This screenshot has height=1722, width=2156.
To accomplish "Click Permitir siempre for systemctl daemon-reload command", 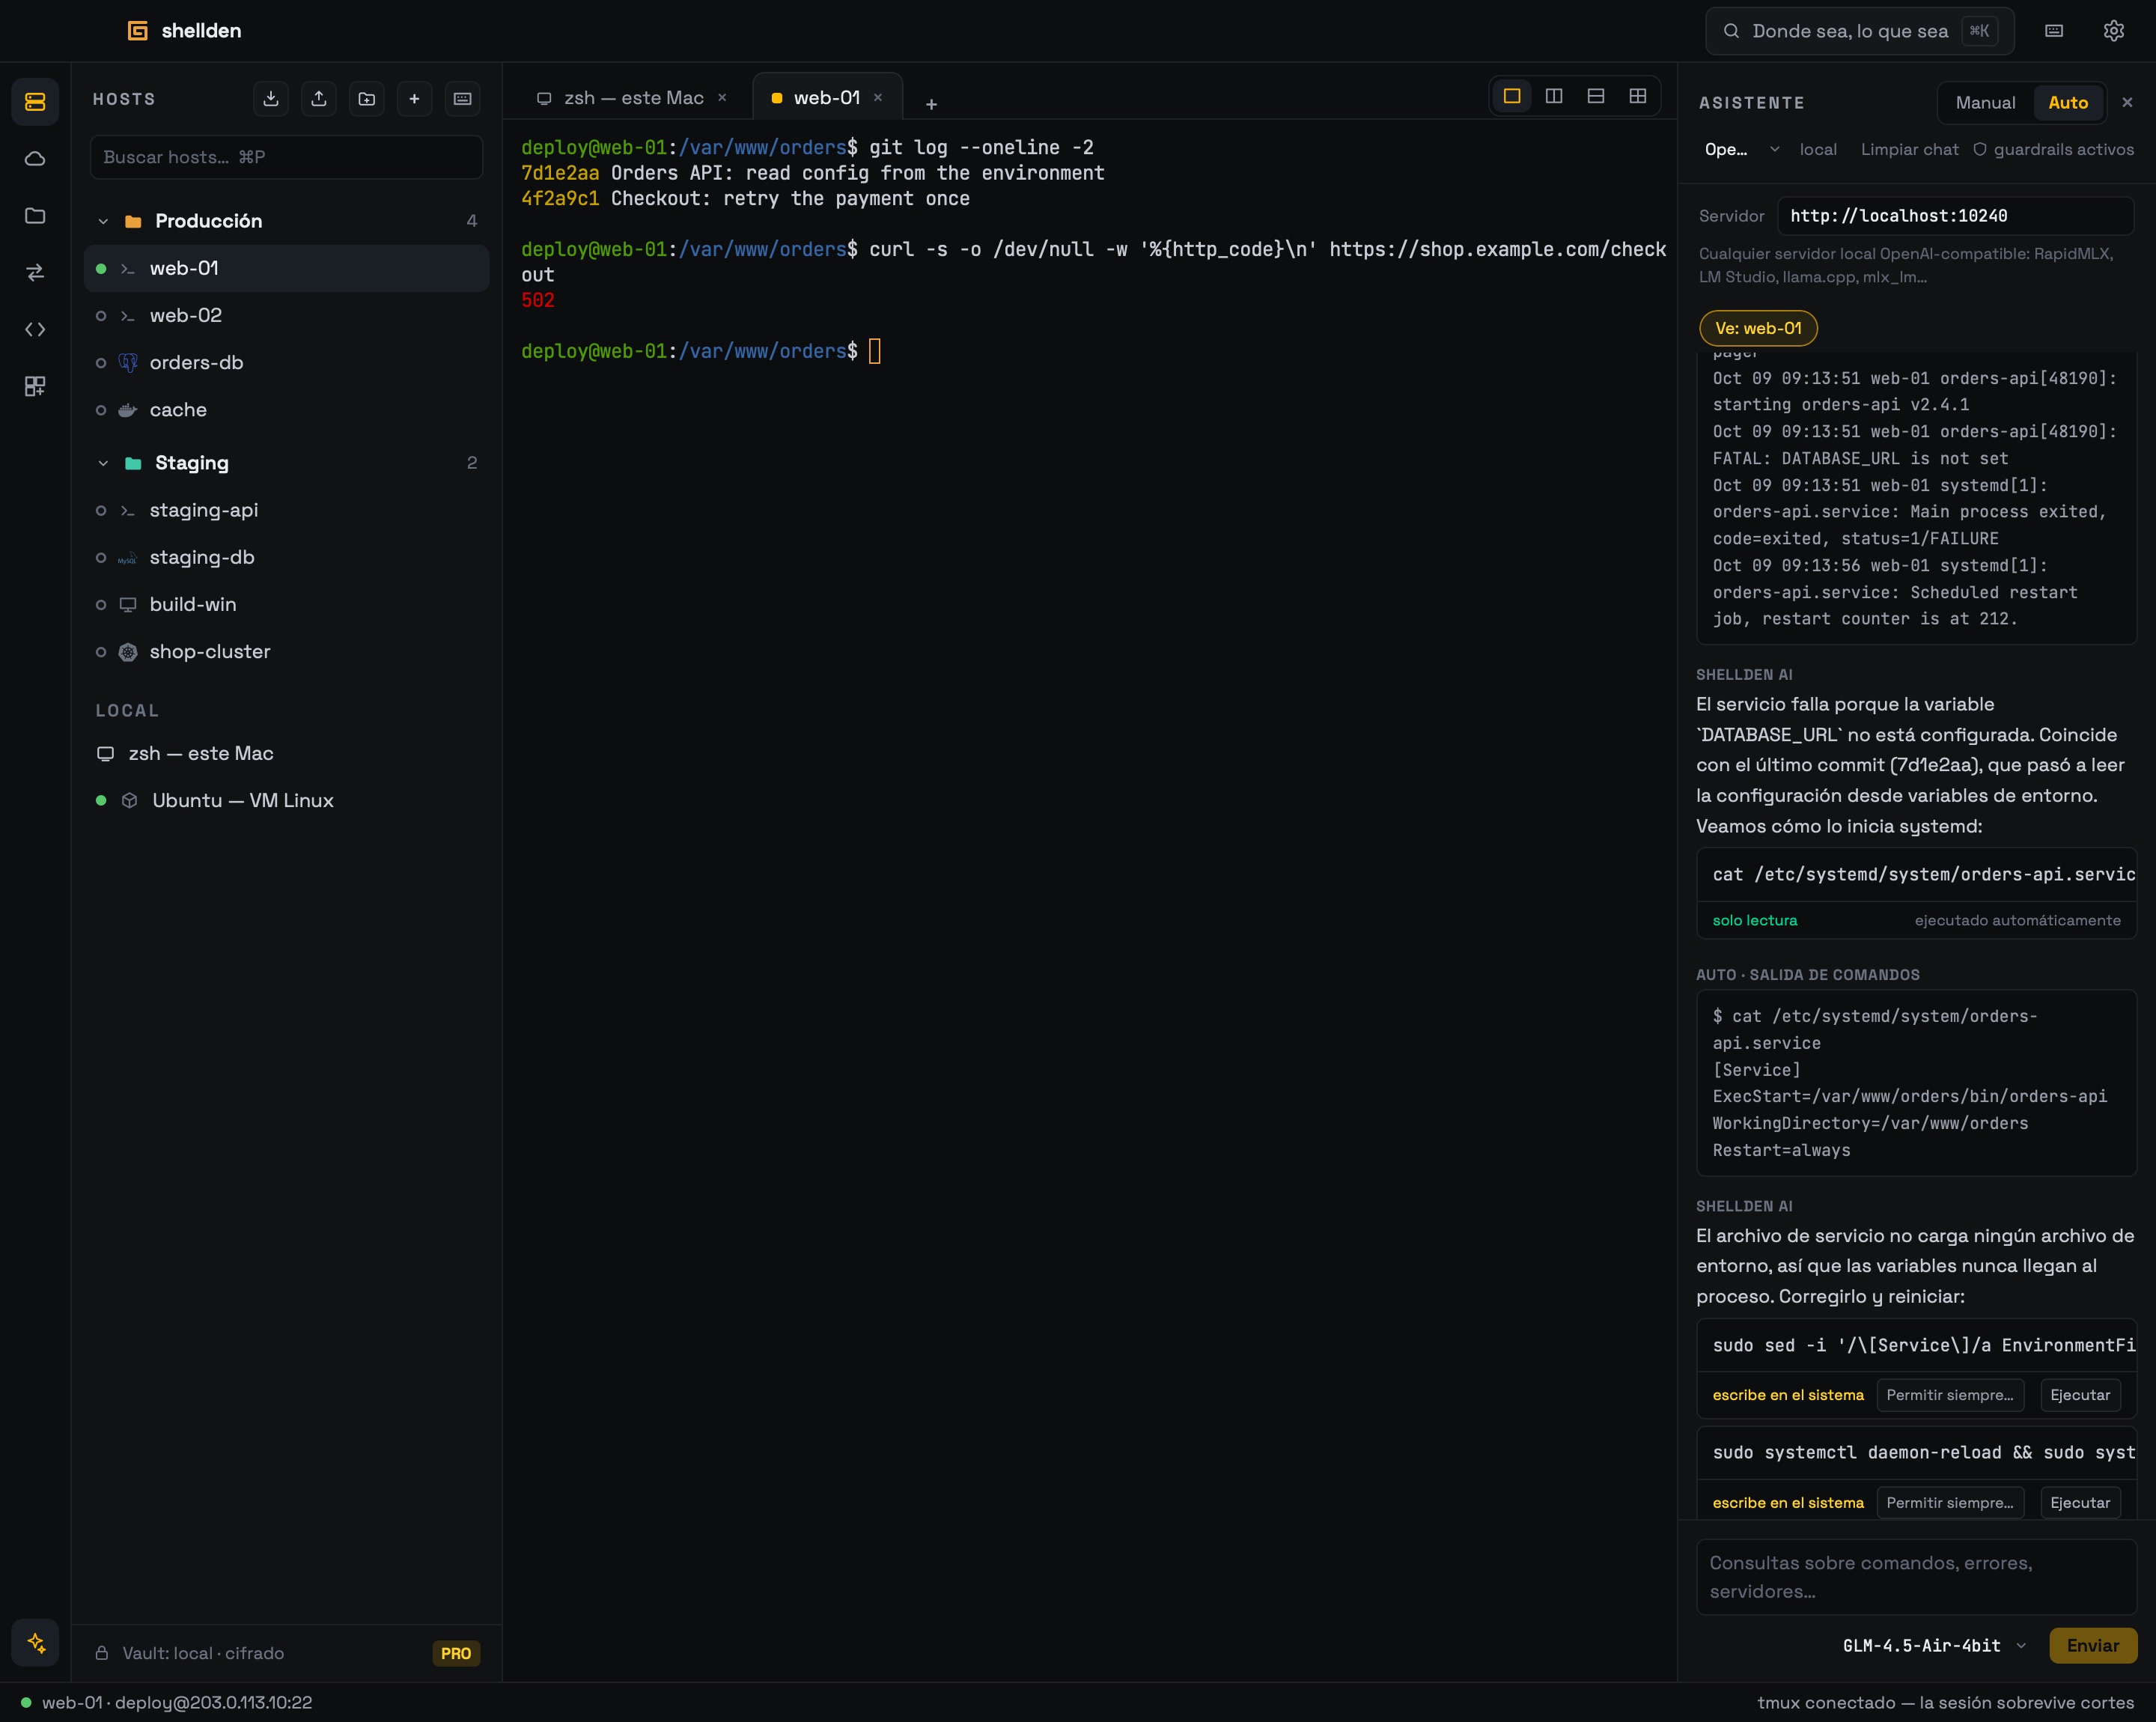I will [x=1950, y=1503].
